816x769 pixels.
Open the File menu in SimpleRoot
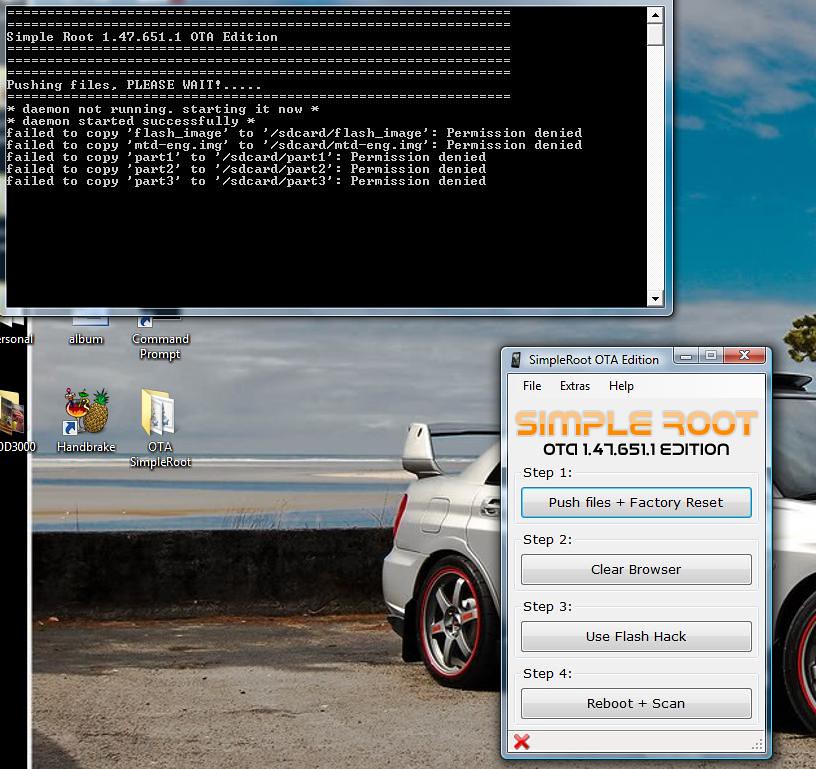pyautogui.click(x=532, y=386)
